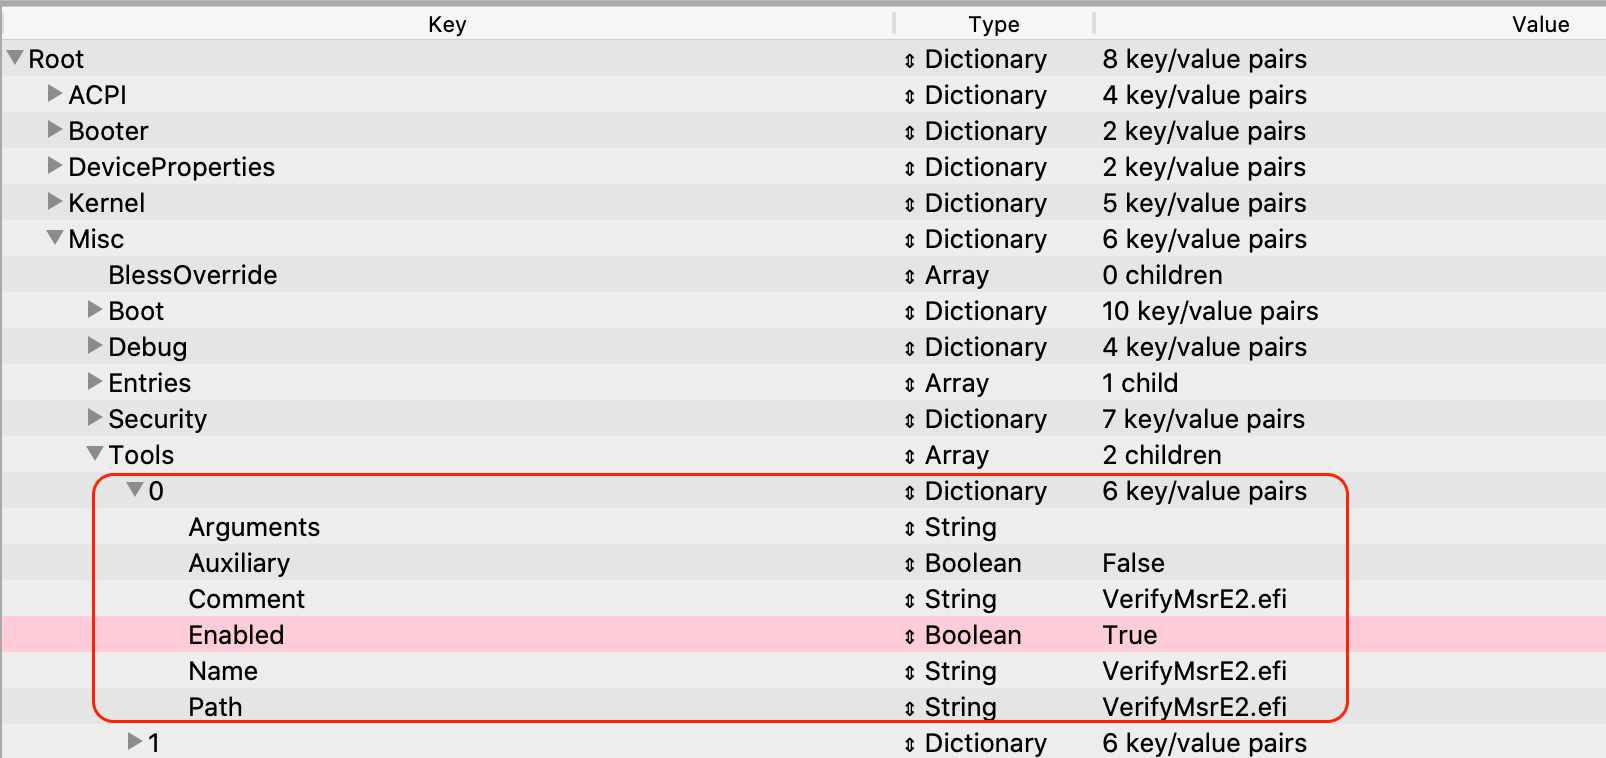Click the Key column header

pos(447,24)
